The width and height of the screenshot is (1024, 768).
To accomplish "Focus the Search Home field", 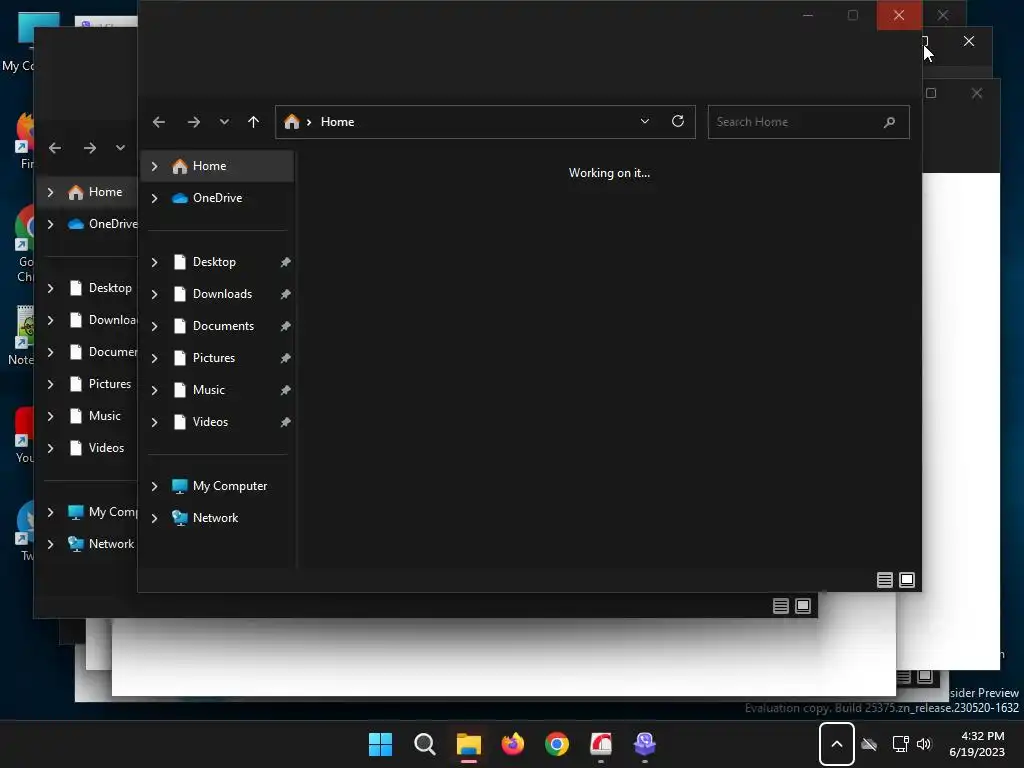I will click(808, 122).
